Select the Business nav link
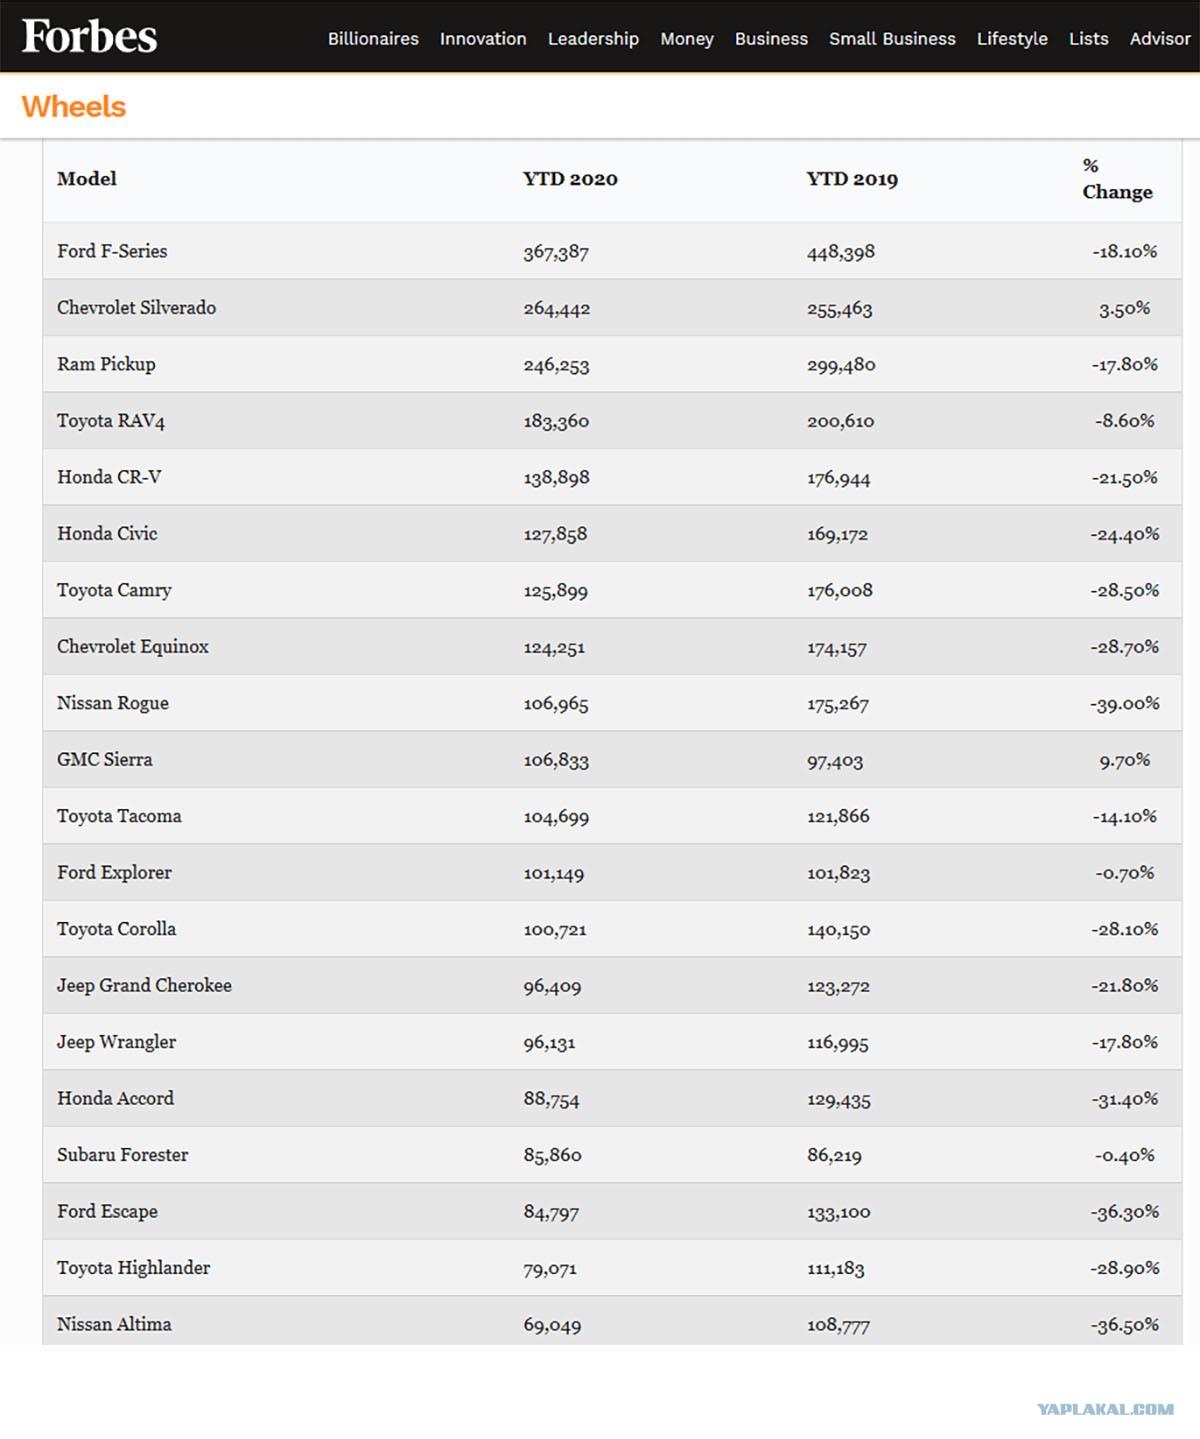Viewport: 1200px width, 1439px height. click(x=771, y=39)
